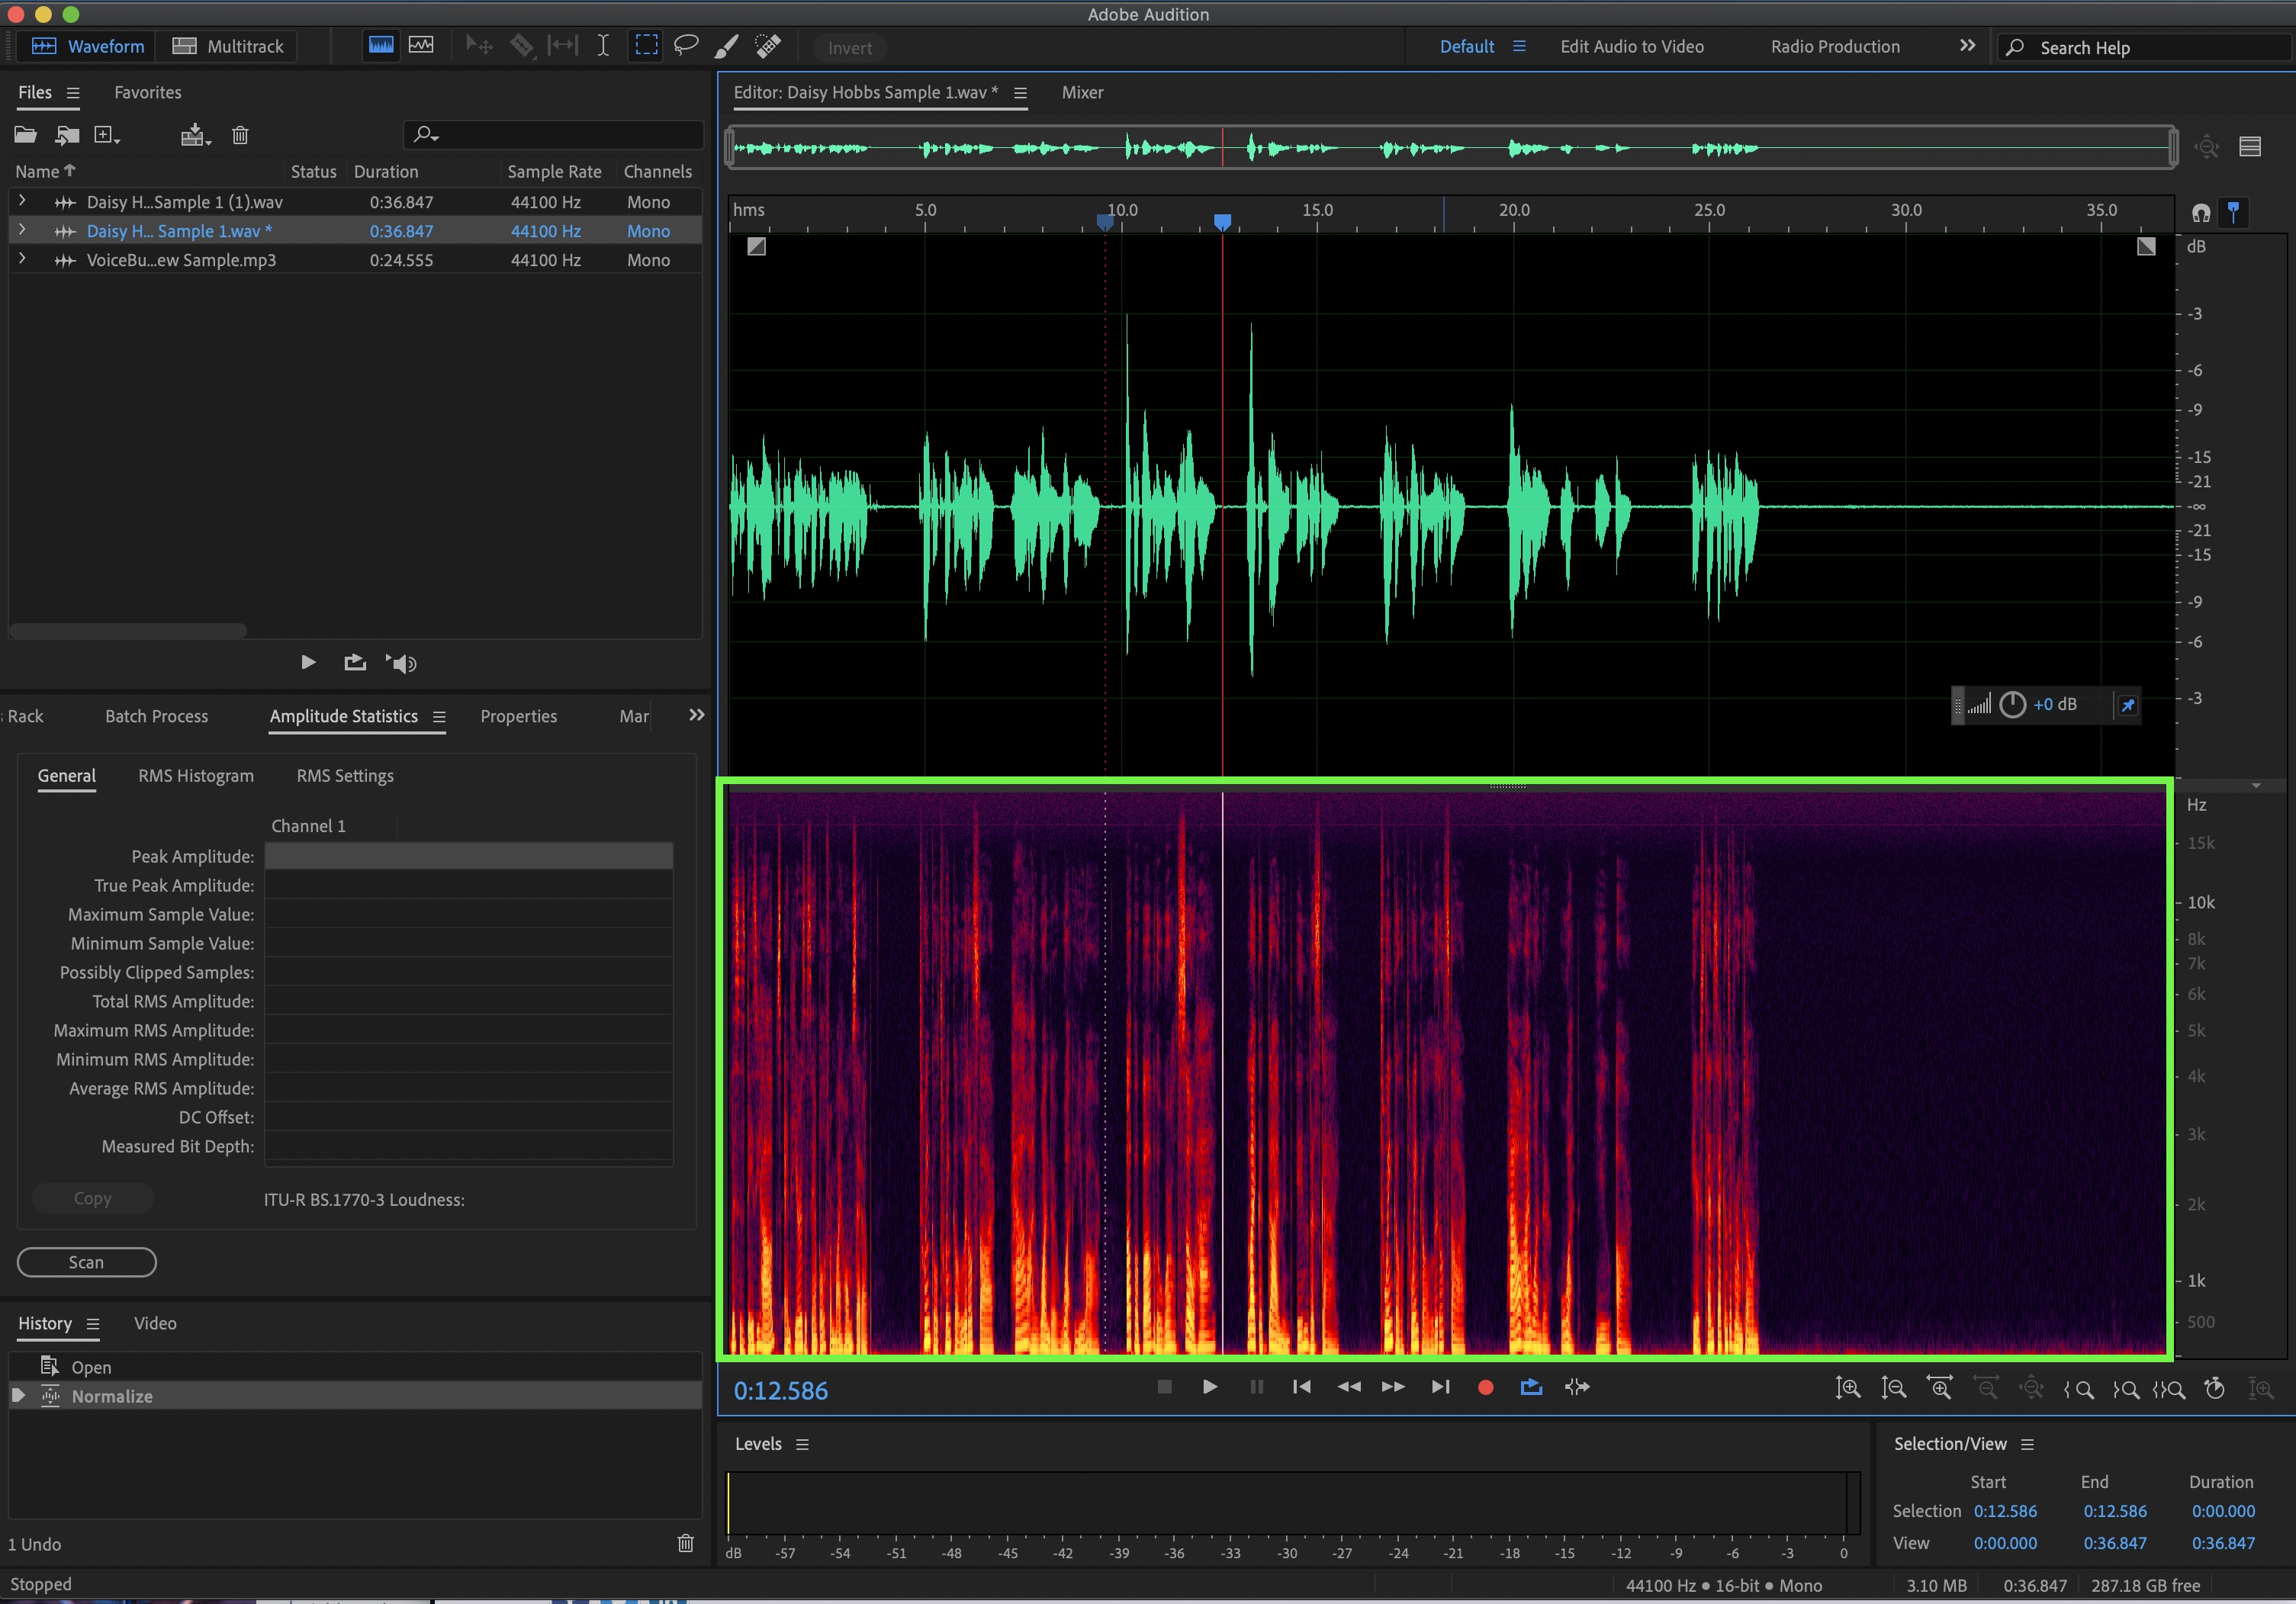
Task: Clear history with the trash icon
Action: 685,1543
